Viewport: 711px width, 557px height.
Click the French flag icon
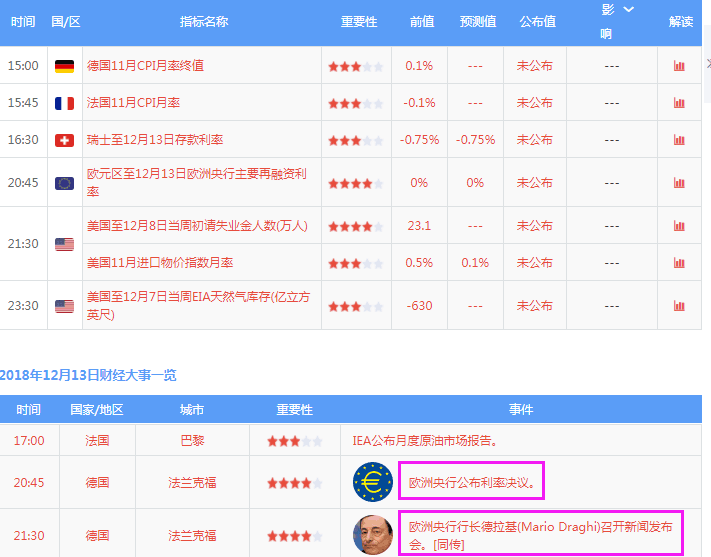point(64,103)
